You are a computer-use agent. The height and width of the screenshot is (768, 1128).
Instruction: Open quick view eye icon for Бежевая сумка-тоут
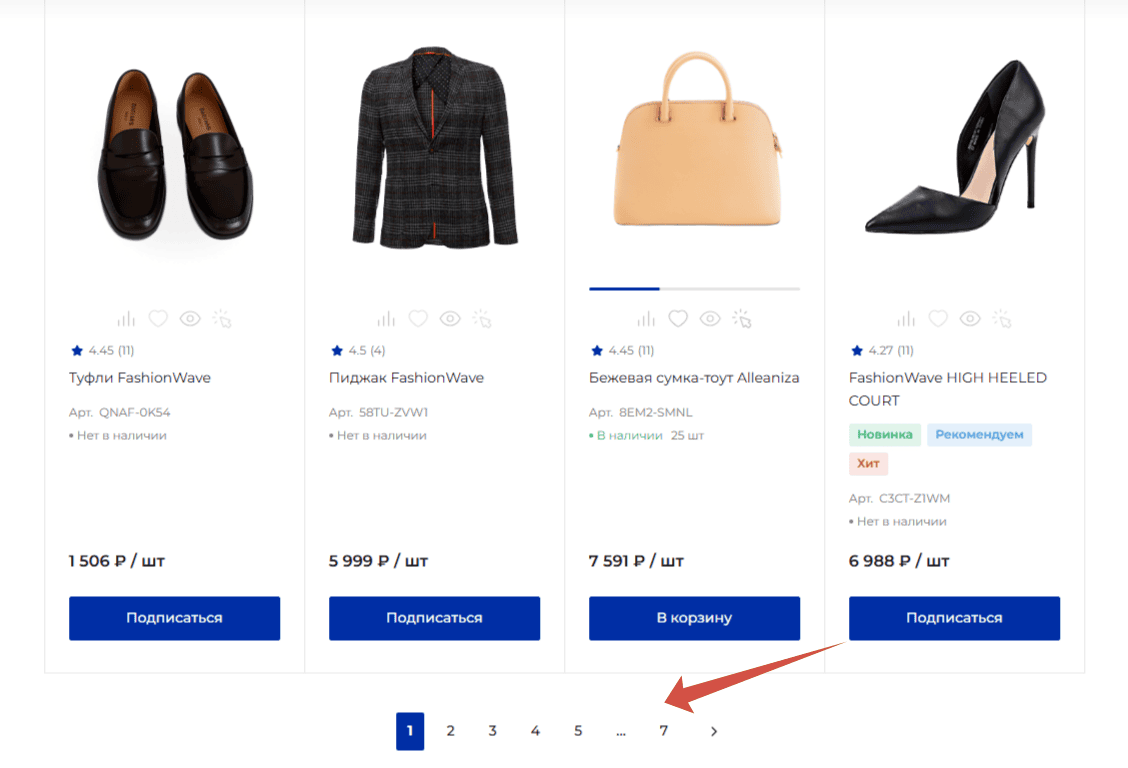710,318
